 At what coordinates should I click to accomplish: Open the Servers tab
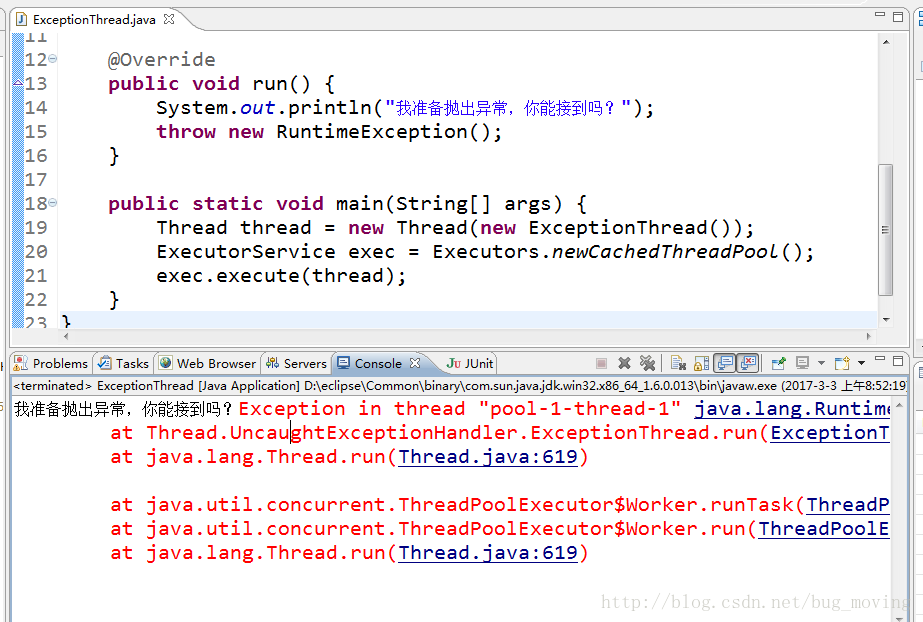point(296,363)
